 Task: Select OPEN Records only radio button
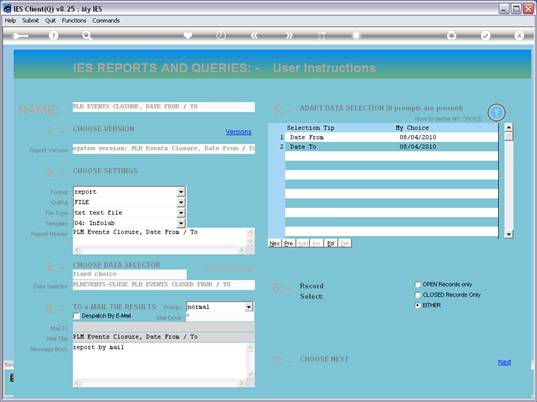pyautogui.click(x=417, y=284)
